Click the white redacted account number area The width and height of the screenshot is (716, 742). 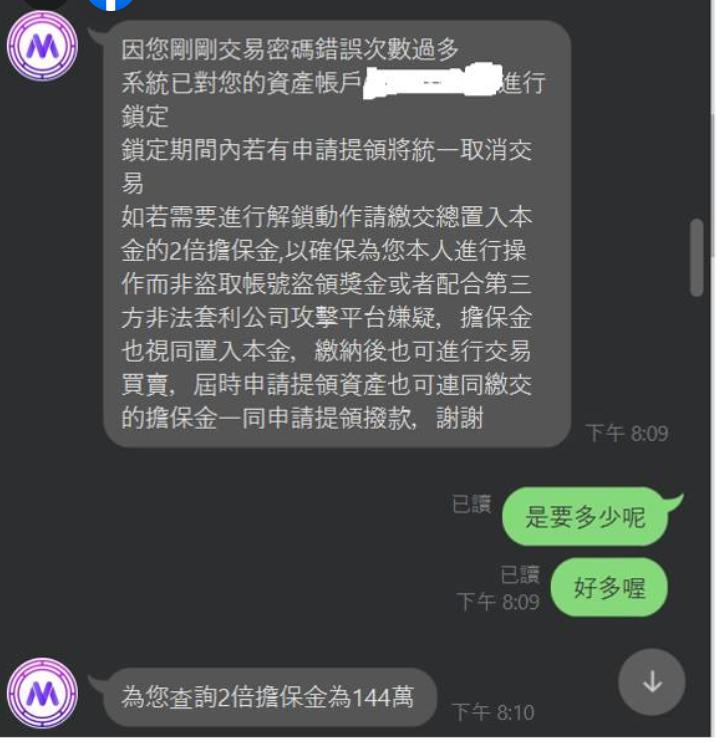431,83
